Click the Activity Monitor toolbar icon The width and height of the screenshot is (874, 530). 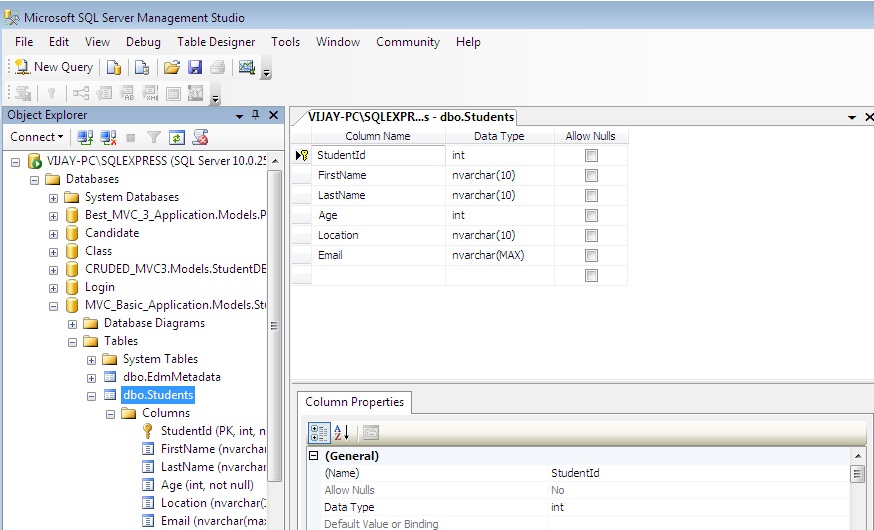245,67
